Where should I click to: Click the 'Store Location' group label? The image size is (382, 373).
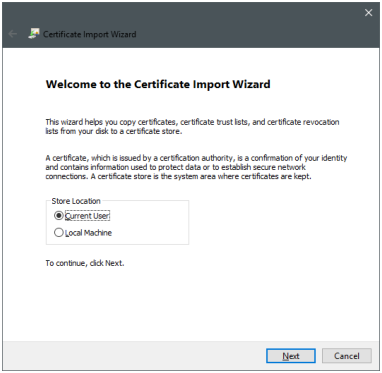(76, 201)
